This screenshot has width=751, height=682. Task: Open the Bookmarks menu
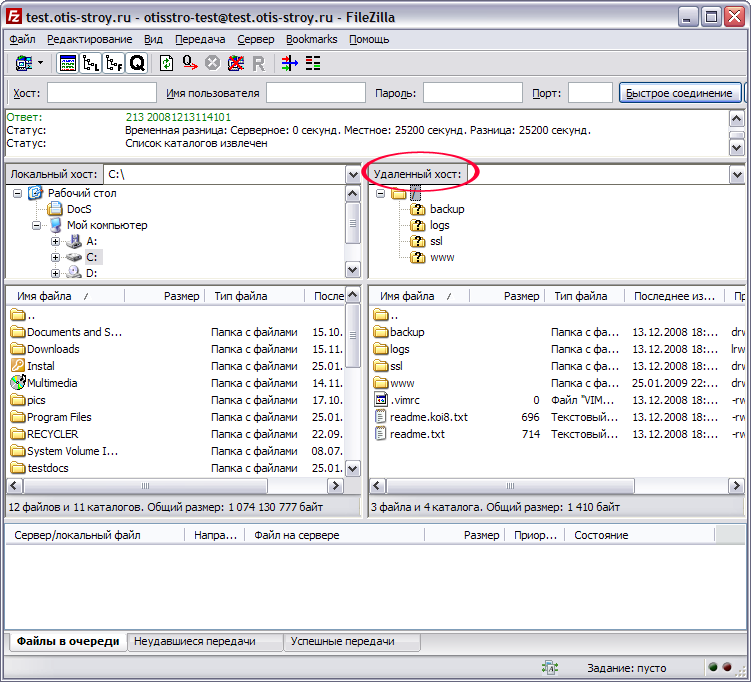pos(312,39)
